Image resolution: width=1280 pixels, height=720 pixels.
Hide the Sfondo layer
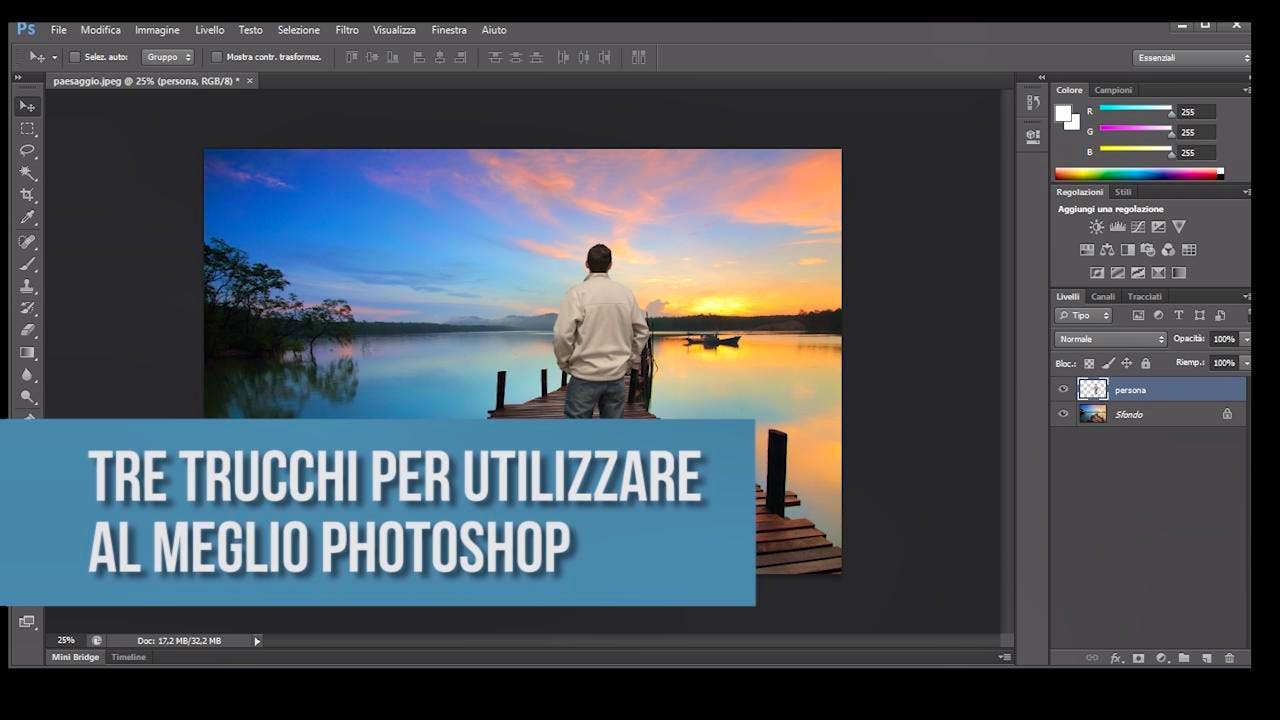(1064, 414)
